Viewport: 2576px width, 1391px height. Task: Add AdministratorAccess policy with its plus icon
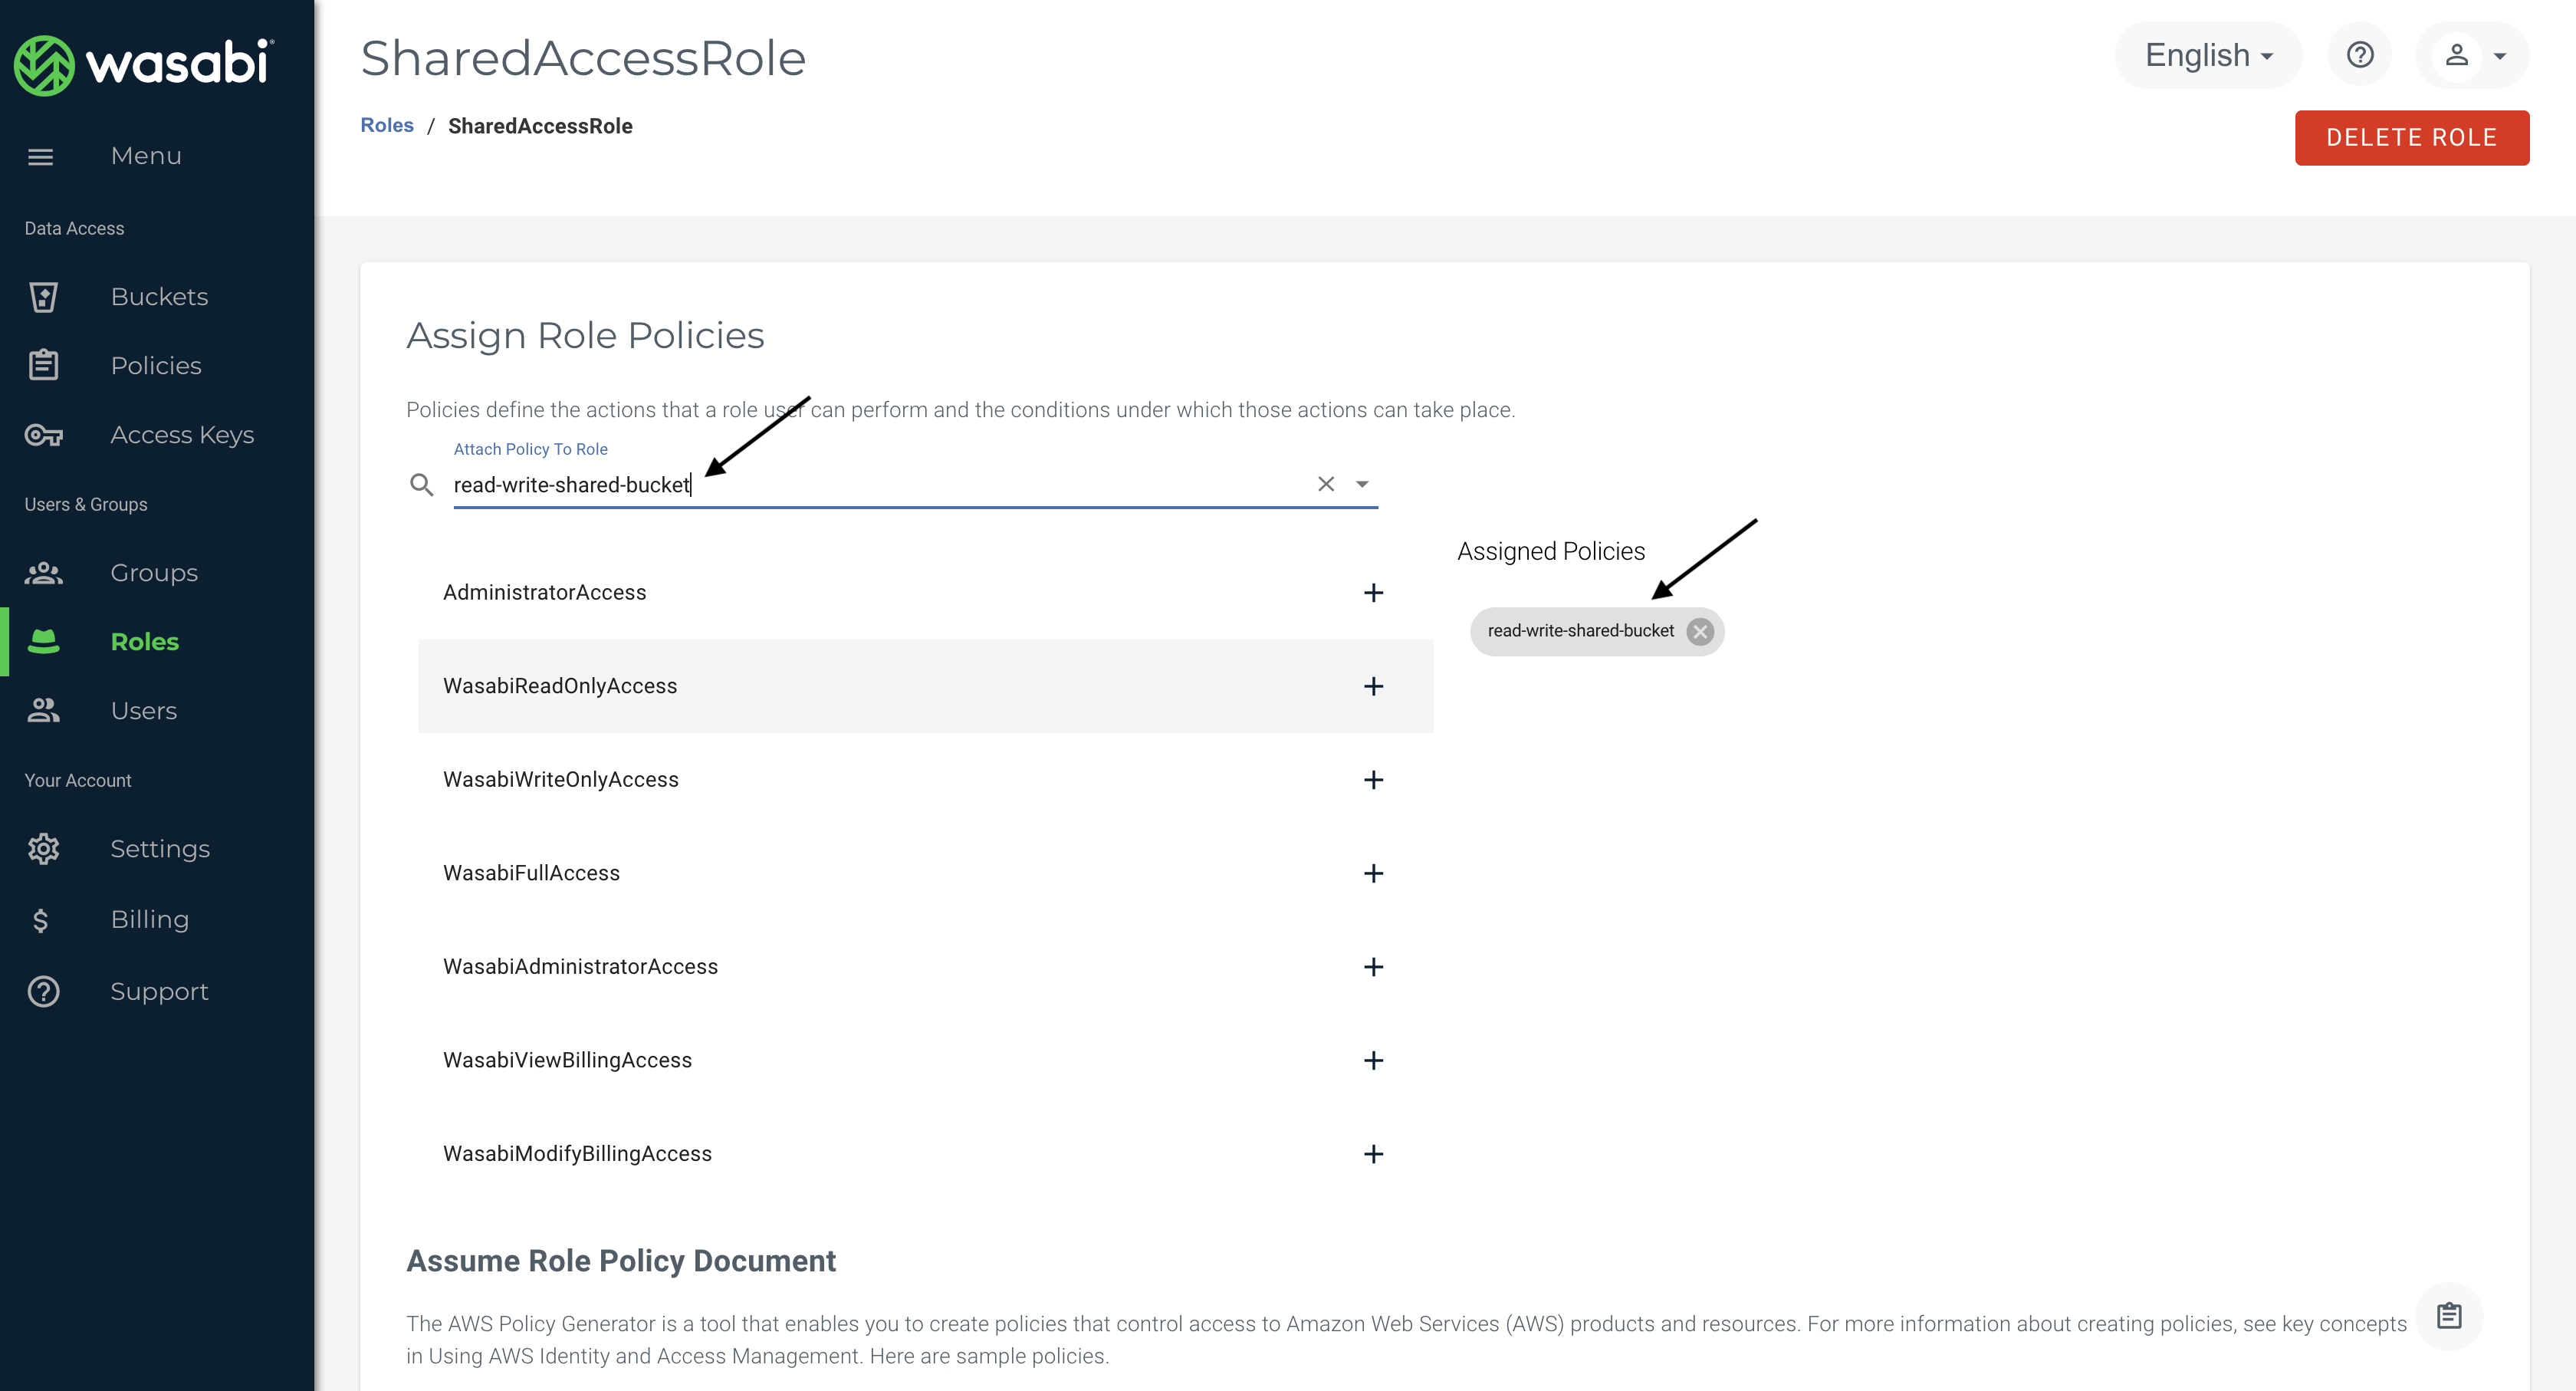coord(1374,593)
